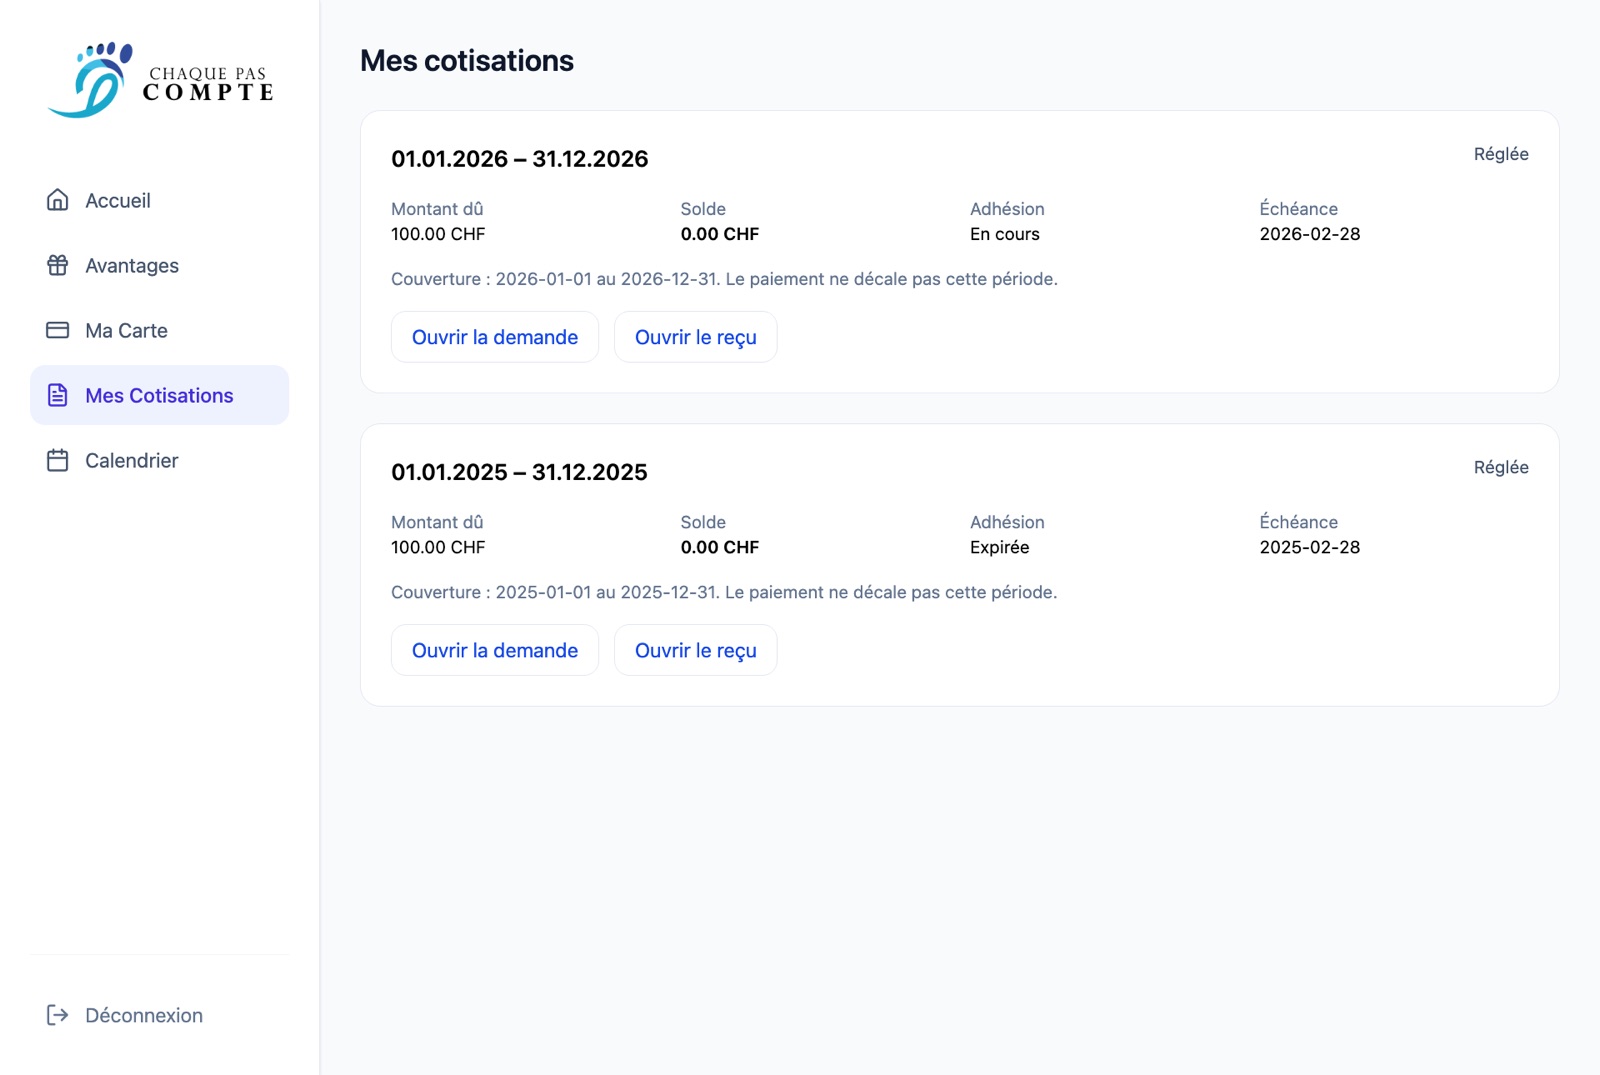Viewport: 1600px width, 1075px height.
Task: Open the Calendrier section
Action: point(160,460)
